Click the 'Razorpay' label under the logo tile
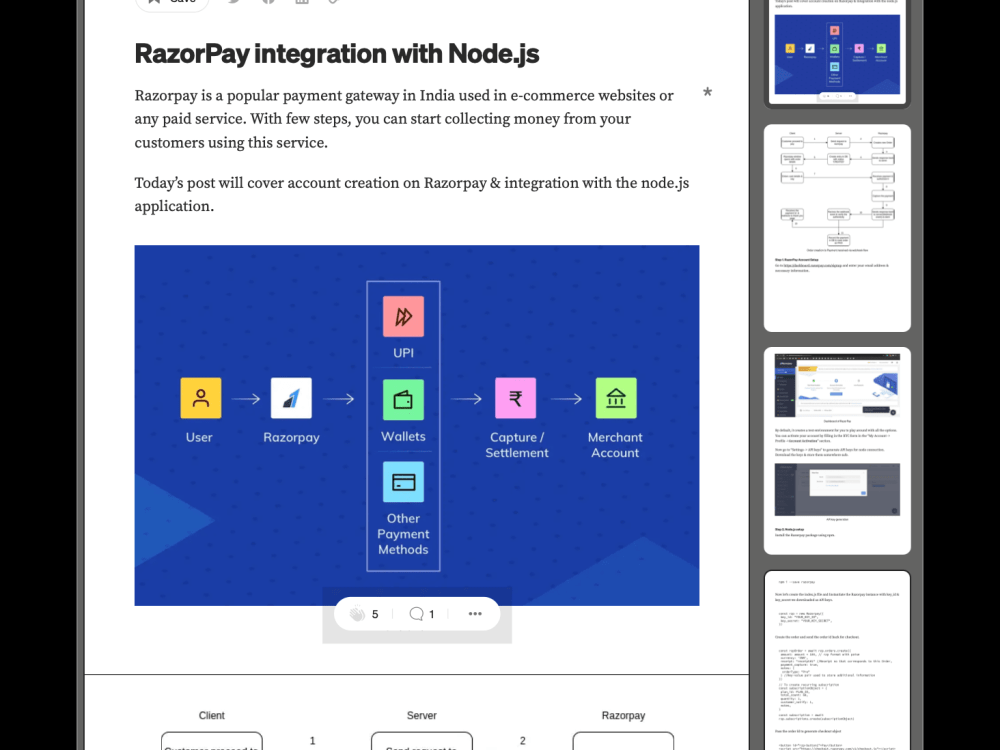Screen dimensions: 1000x750 pyautogui.click(x=291, y=438)
